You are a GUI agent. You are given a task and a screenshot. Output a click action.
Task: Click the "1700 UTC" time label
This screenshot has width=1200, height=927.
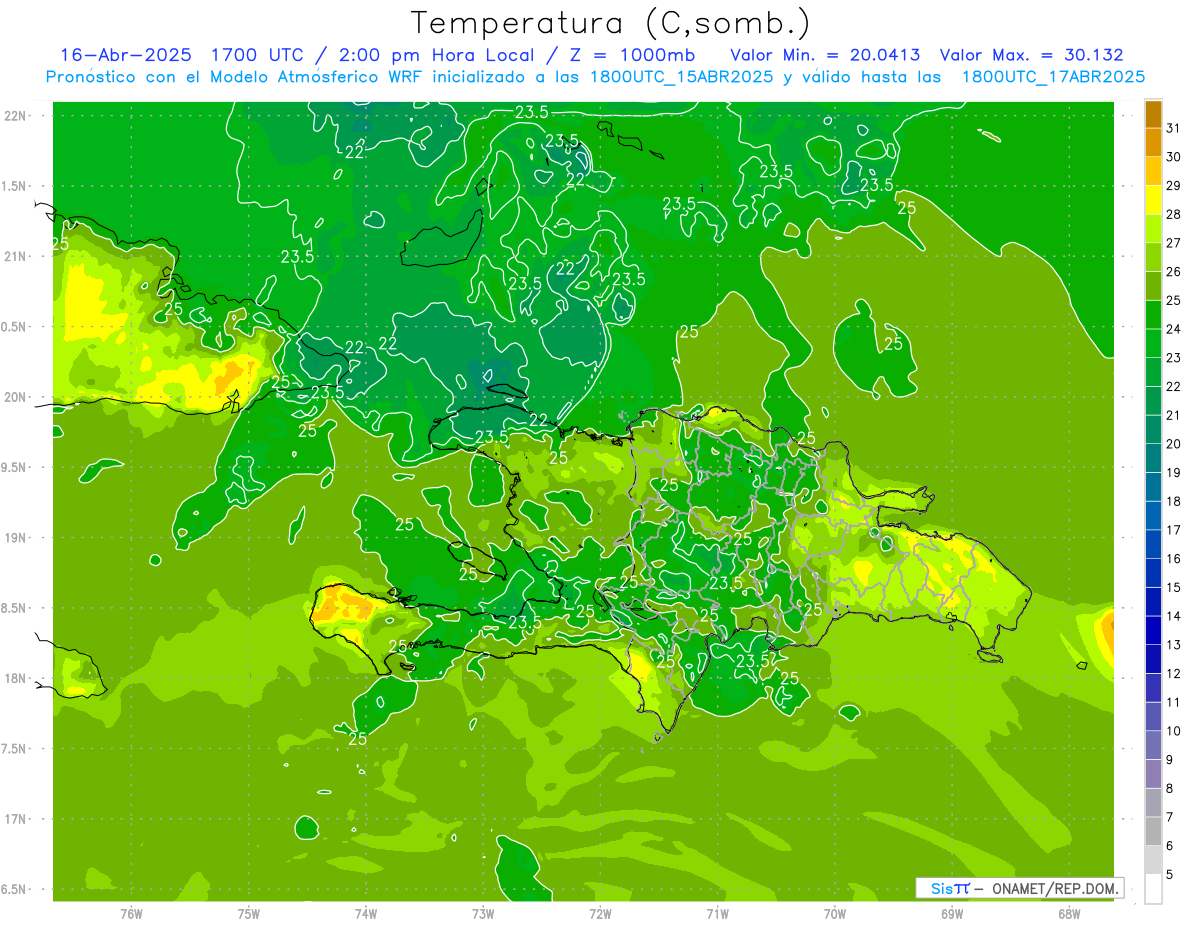[x=258, y=55]
